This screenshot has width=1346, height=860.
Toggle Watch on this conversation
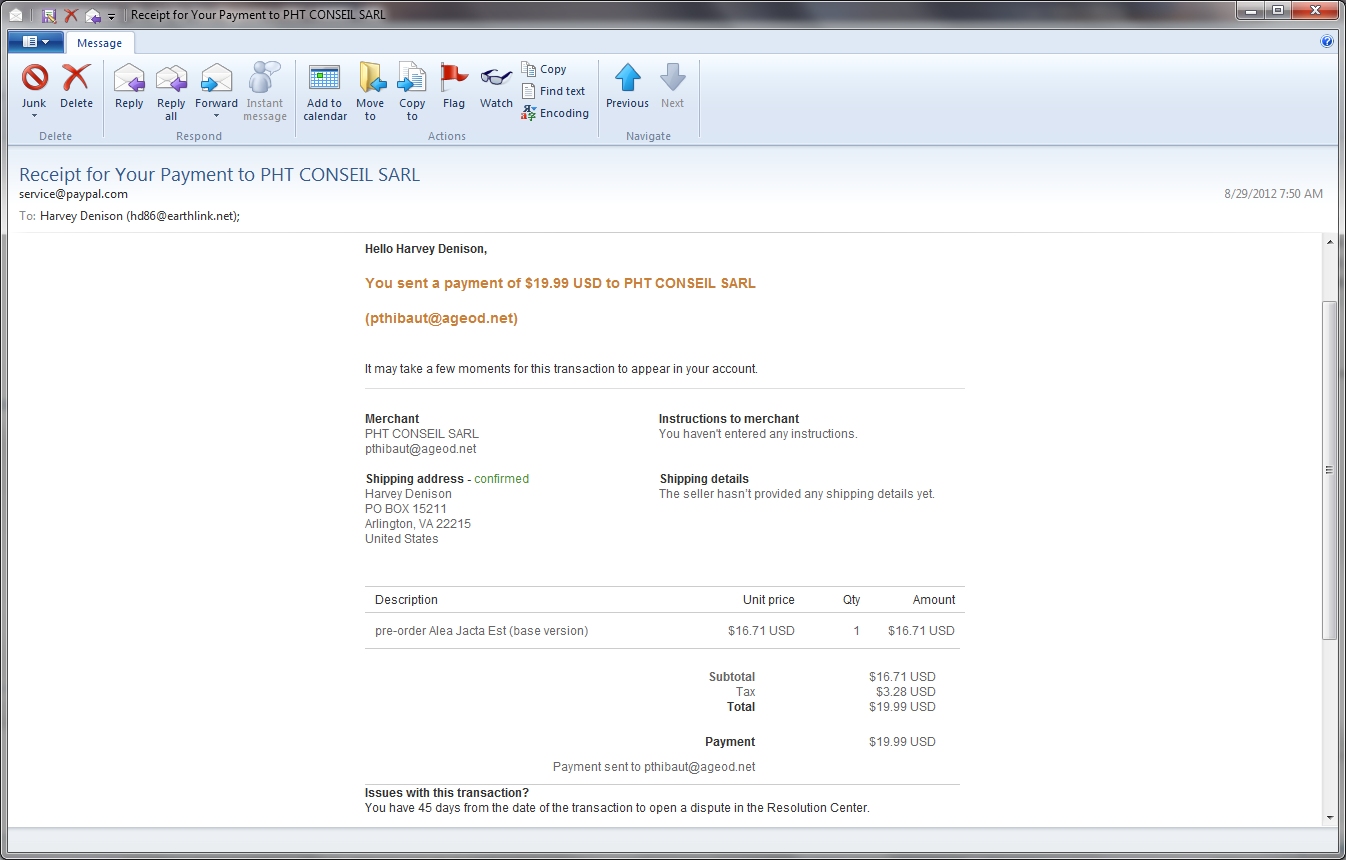pos(496,86)
